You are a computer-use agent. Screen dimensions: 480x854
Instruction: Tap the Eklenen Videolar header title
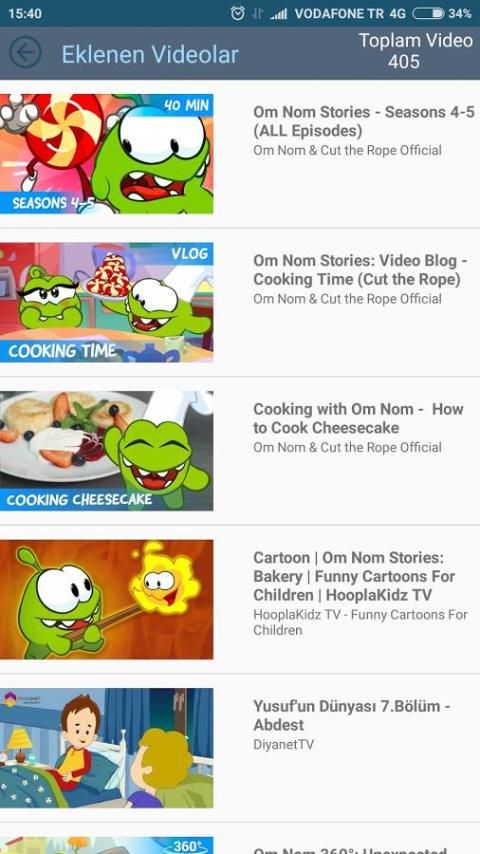pyautogui.click(x=150, y=54)
